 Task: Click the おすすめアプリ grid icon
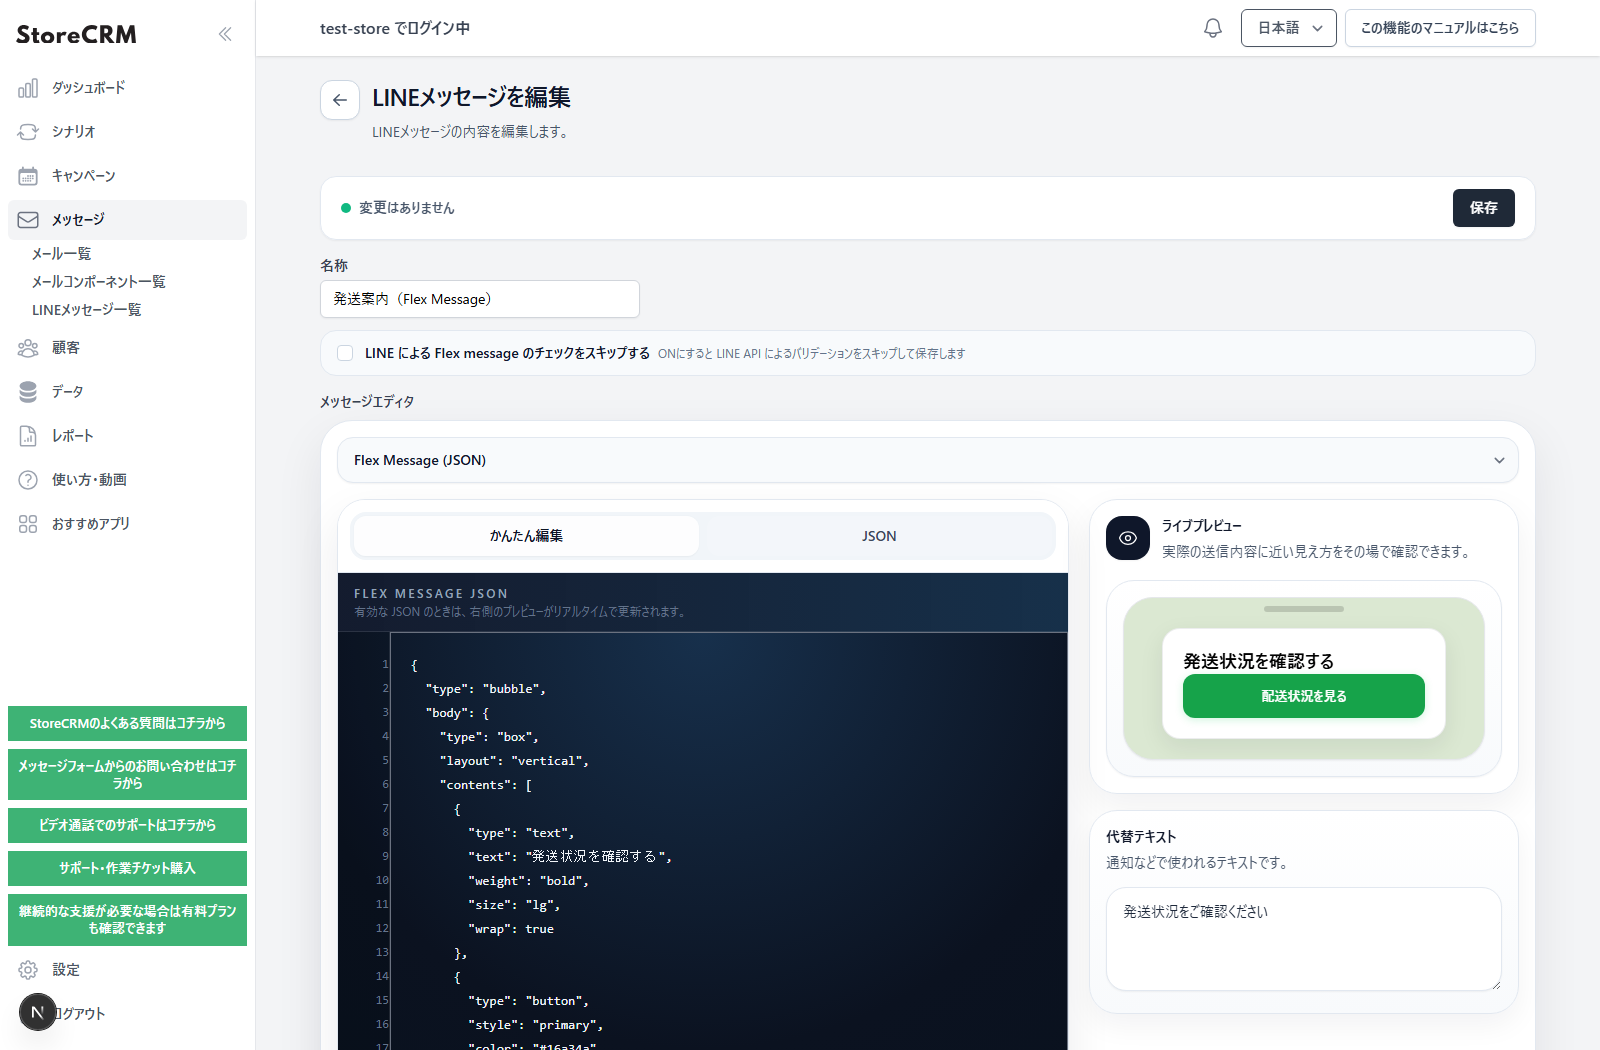(x=28, y=524)
